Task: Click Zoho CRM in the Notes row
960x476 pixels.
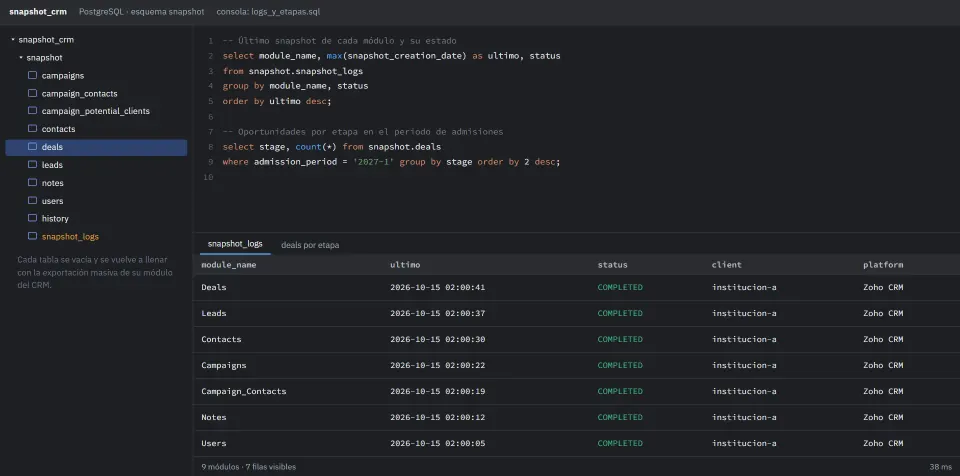Action: (883, 417)
